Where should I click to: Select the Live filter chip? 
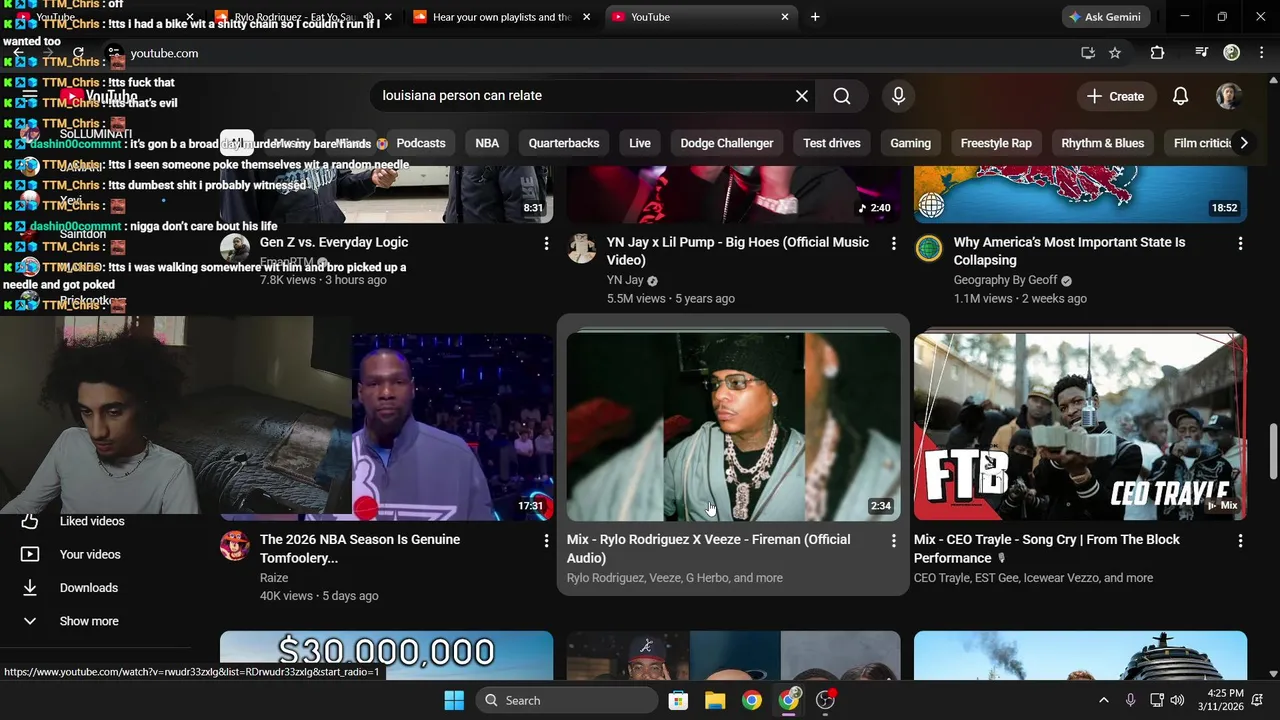(640, 143)
